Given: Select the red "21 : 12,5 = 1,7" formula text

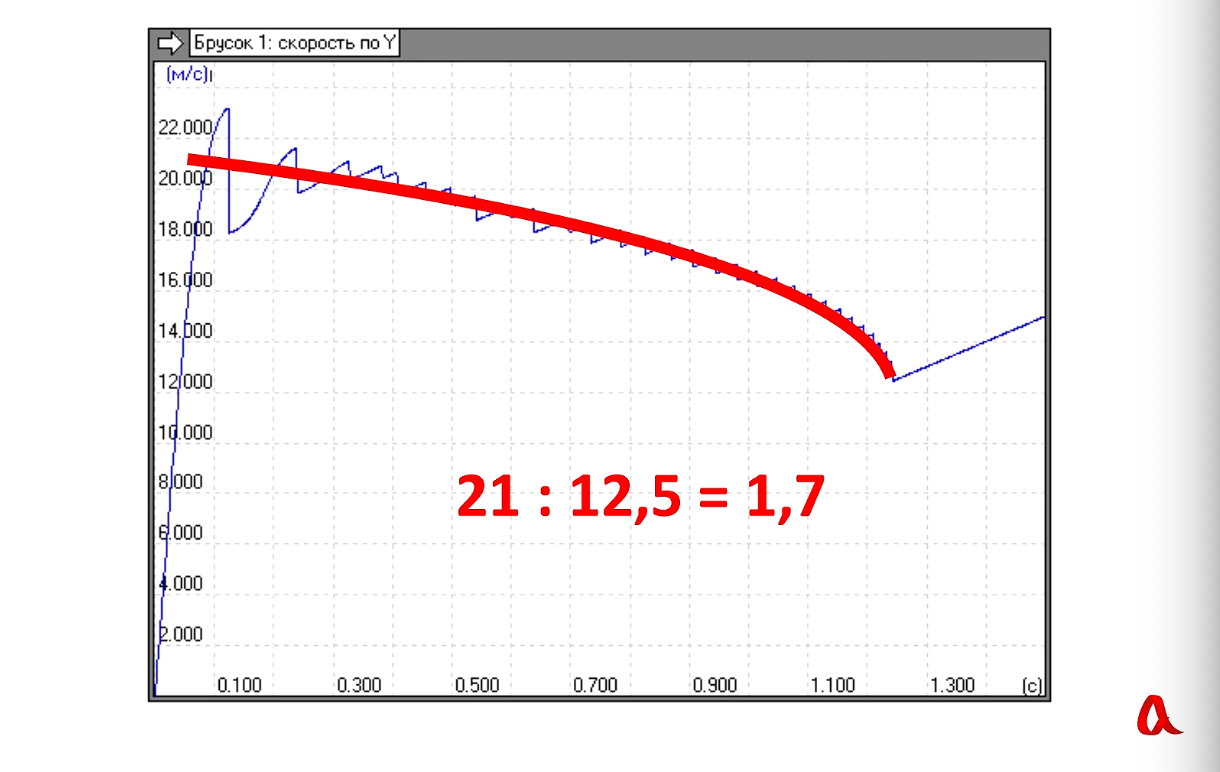Looking at the screenshot, I should coord(640,497).
